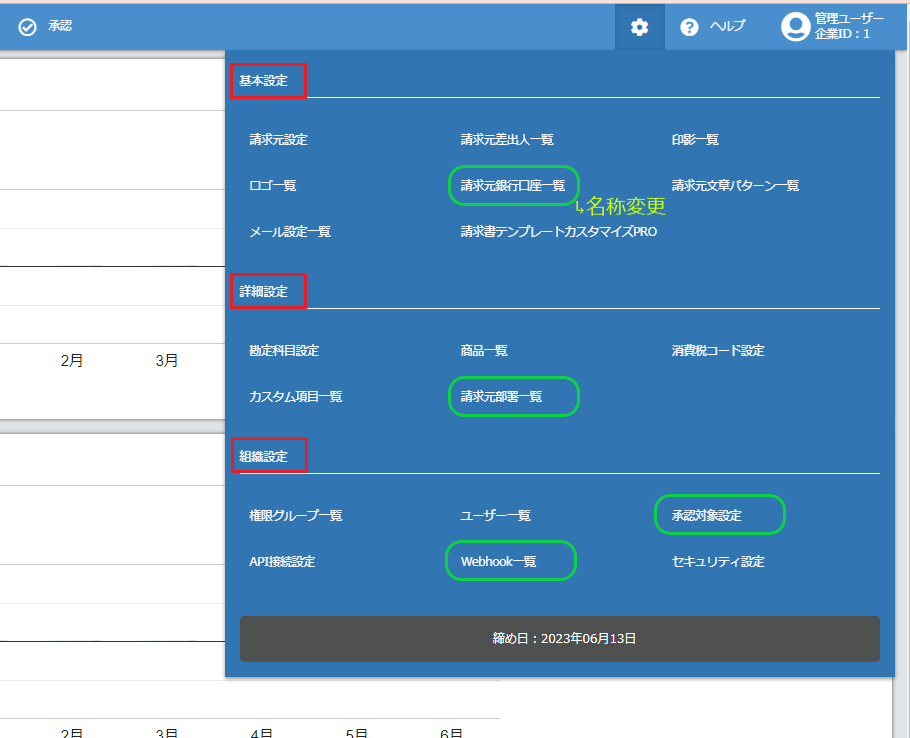Open the 管理ユーザー account icon

click(x=795, y=26)
